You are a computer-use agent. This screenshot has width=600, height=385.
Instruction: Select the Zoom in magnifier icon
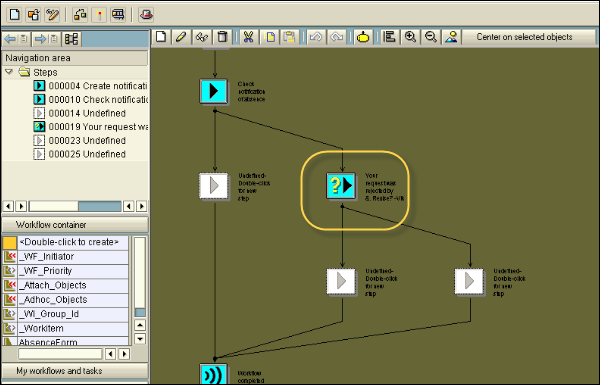point(410,37)
